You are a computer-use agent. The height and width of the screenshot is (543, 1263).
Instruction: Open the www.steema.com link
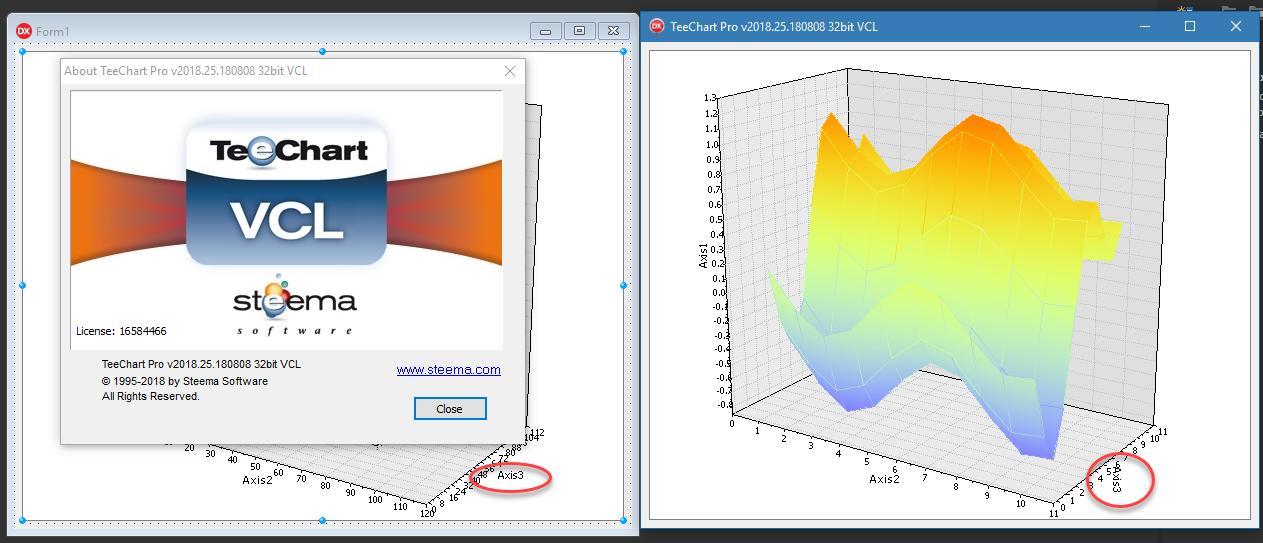coord(449,370)
